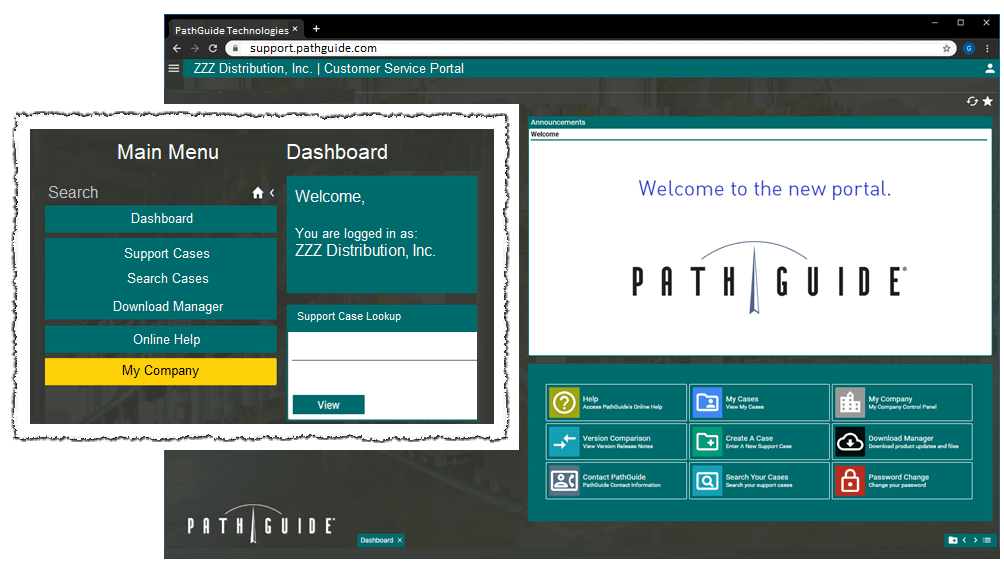Close the Dashboard tab in the bottom bar
Viewport: 1004px width, 564px height.
(x=400, y=540)
